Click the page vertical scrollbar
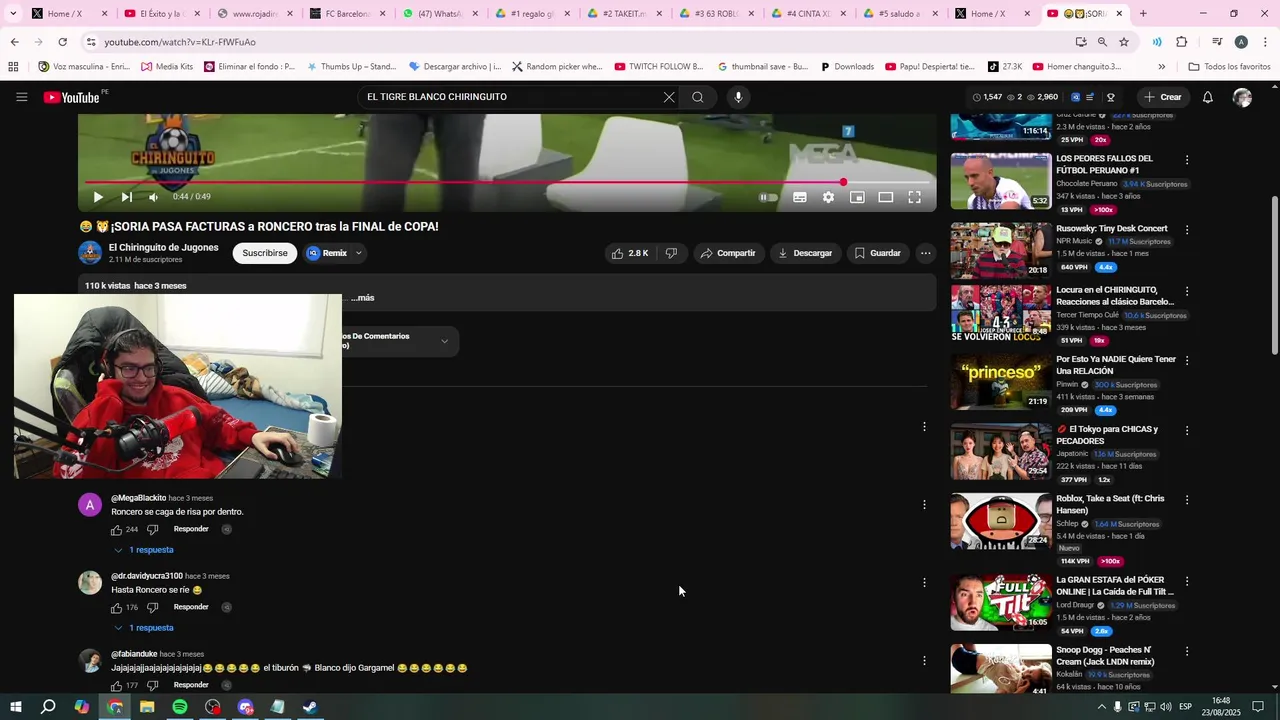The image size is (1280, 720). (1274, 275)
